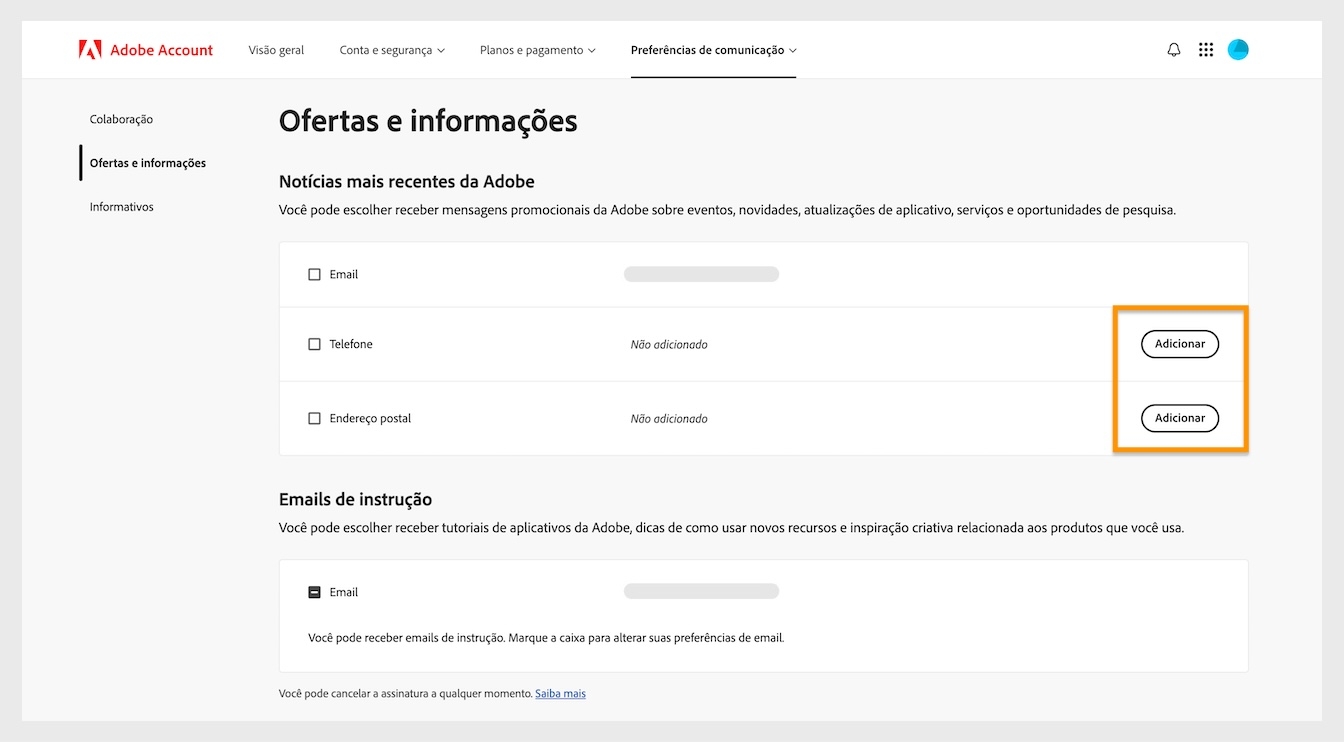
Task: Enable the Email checkbox under Notícias mais recentes
Action: [314, 273]
